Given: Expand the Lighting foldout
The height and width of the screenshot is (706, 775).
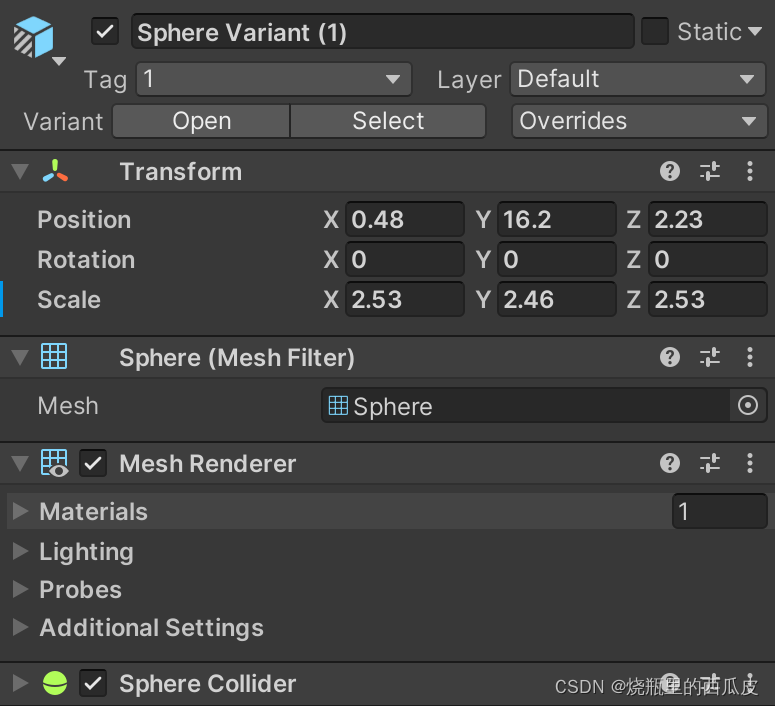Looking at the screenshot, I should pyautogui.click(x=20, y=551).
